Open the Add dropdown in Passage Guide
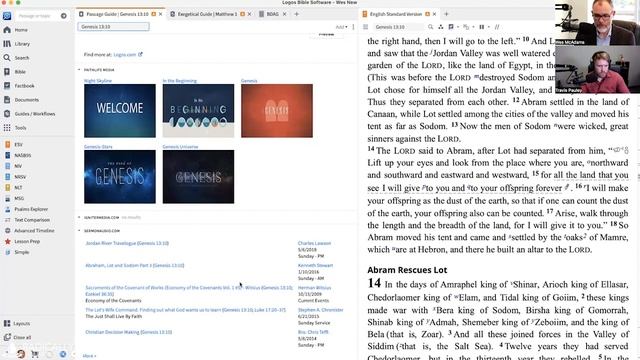This screenshot has height=360, width=640. tap(341, 27)
